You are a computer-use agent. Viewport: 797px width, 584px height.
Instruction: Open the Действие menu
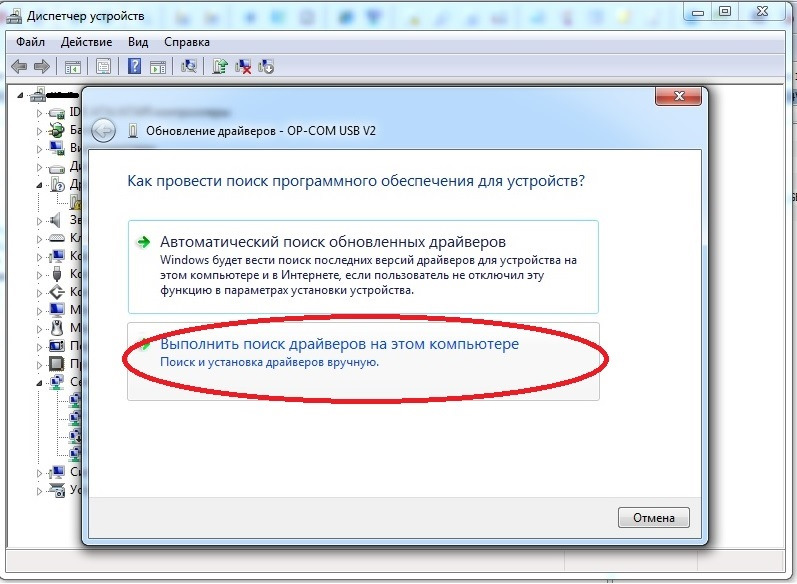click(x=86, y=42)
